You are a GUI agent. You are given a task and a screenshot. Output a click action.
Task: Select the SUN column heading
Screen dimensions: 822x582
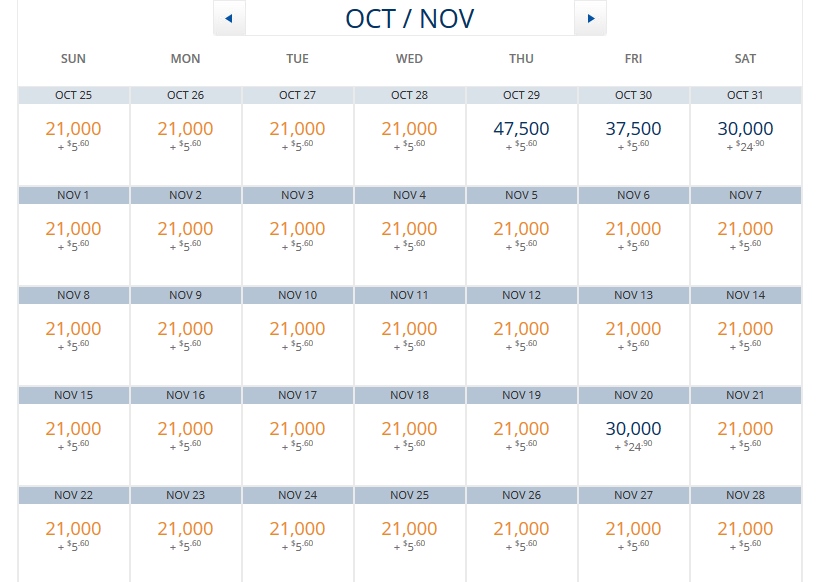tap(73, 58)
